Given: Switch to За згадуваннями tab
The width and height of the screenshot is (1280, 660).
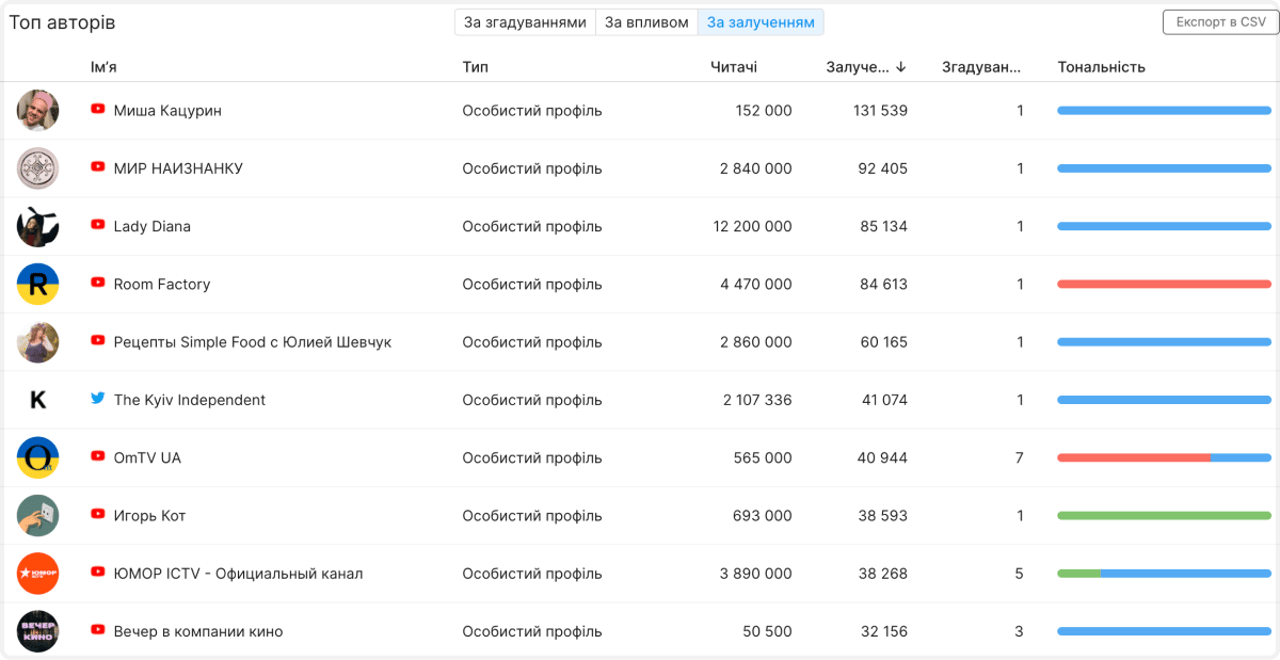Looking at the screenshot, I should coord(525,22).
